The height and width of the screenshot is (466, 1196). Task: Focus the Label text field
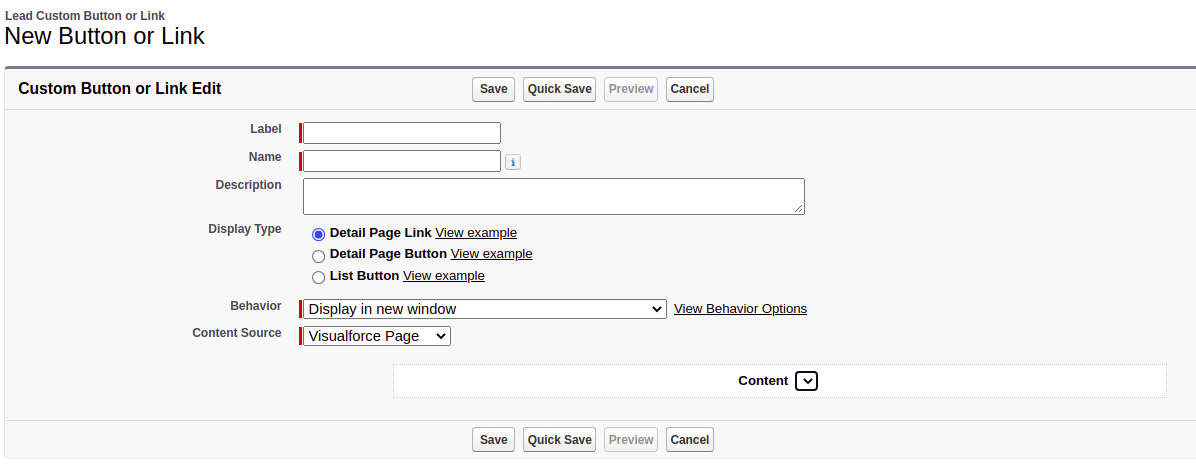(401, 133)
